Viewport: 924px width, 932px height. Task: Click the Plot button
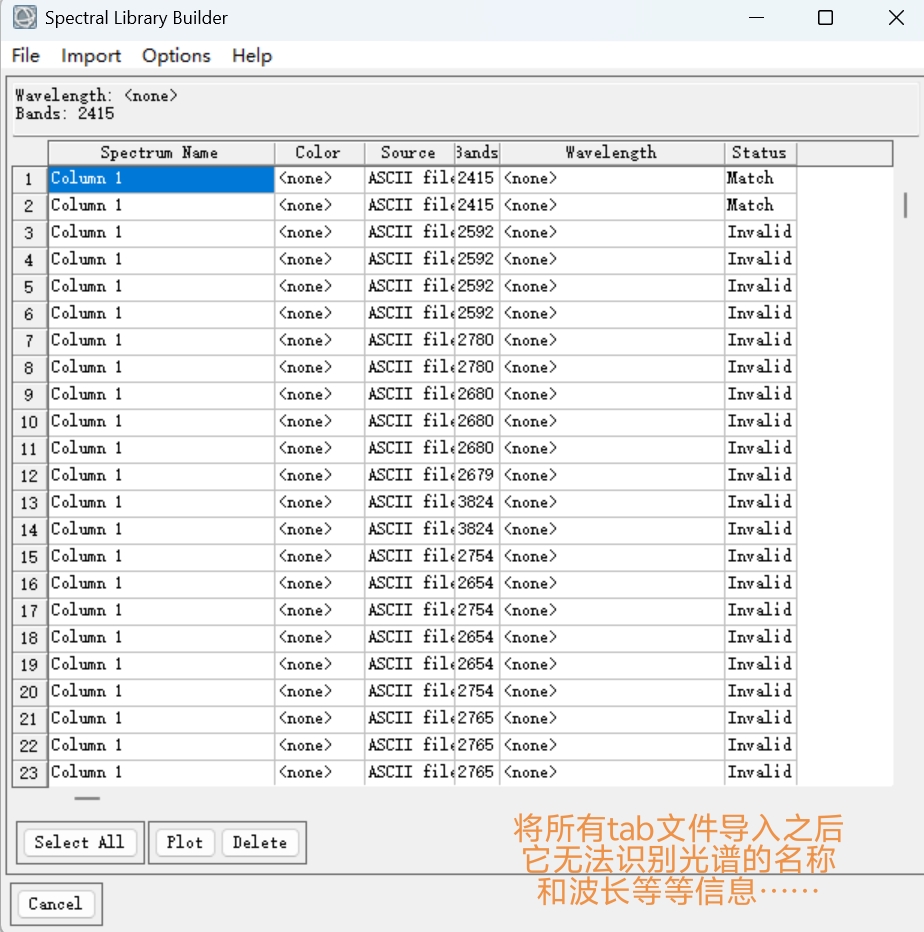185,842
